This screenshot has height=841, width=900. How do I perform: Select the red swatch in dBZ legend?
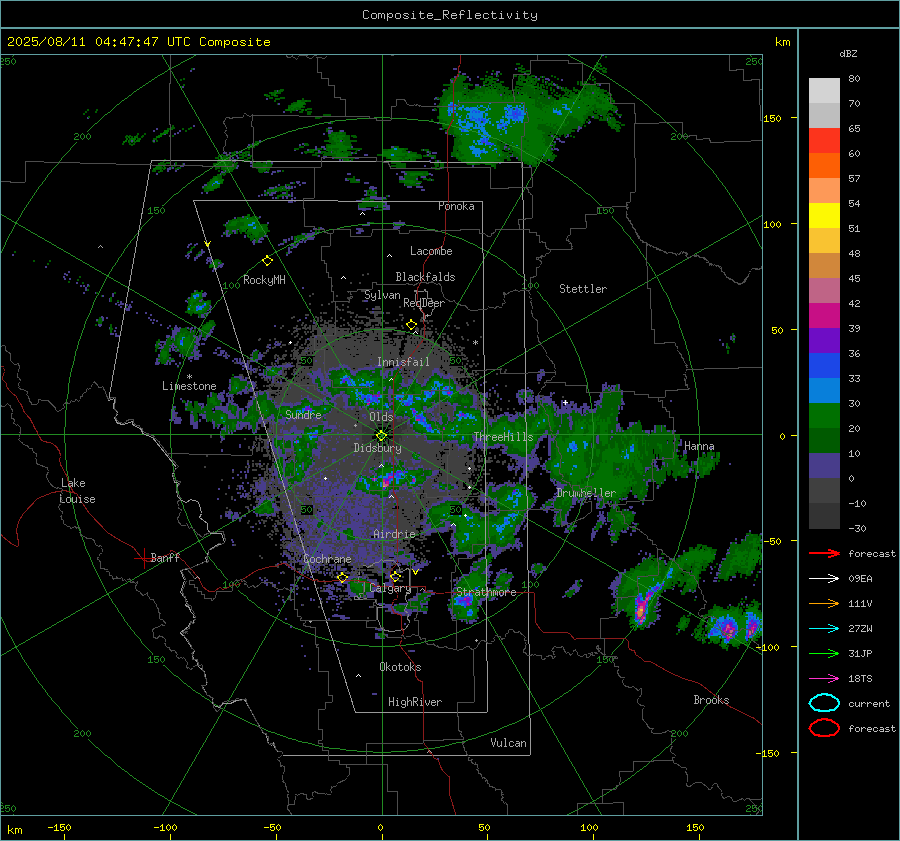tap(824, 140)
